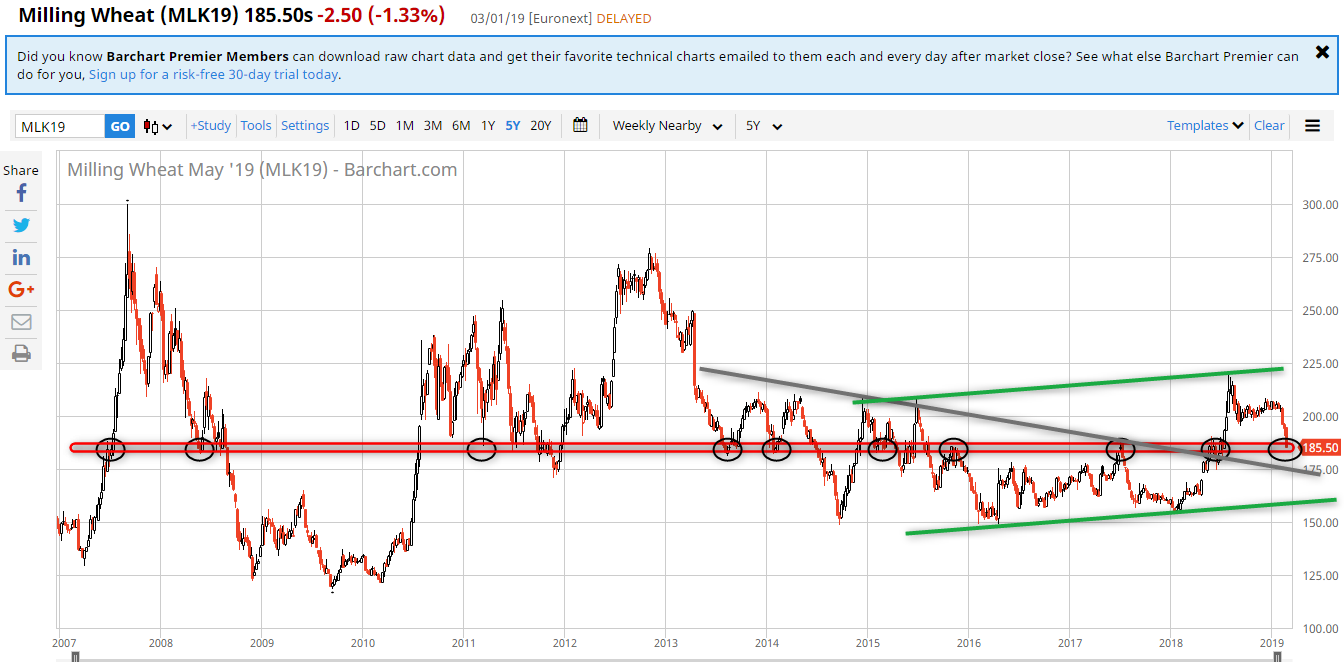Open the hamburger menu at toolbar right
The width and height of the screenshot is (1344, 662).
coord(1312,126)
